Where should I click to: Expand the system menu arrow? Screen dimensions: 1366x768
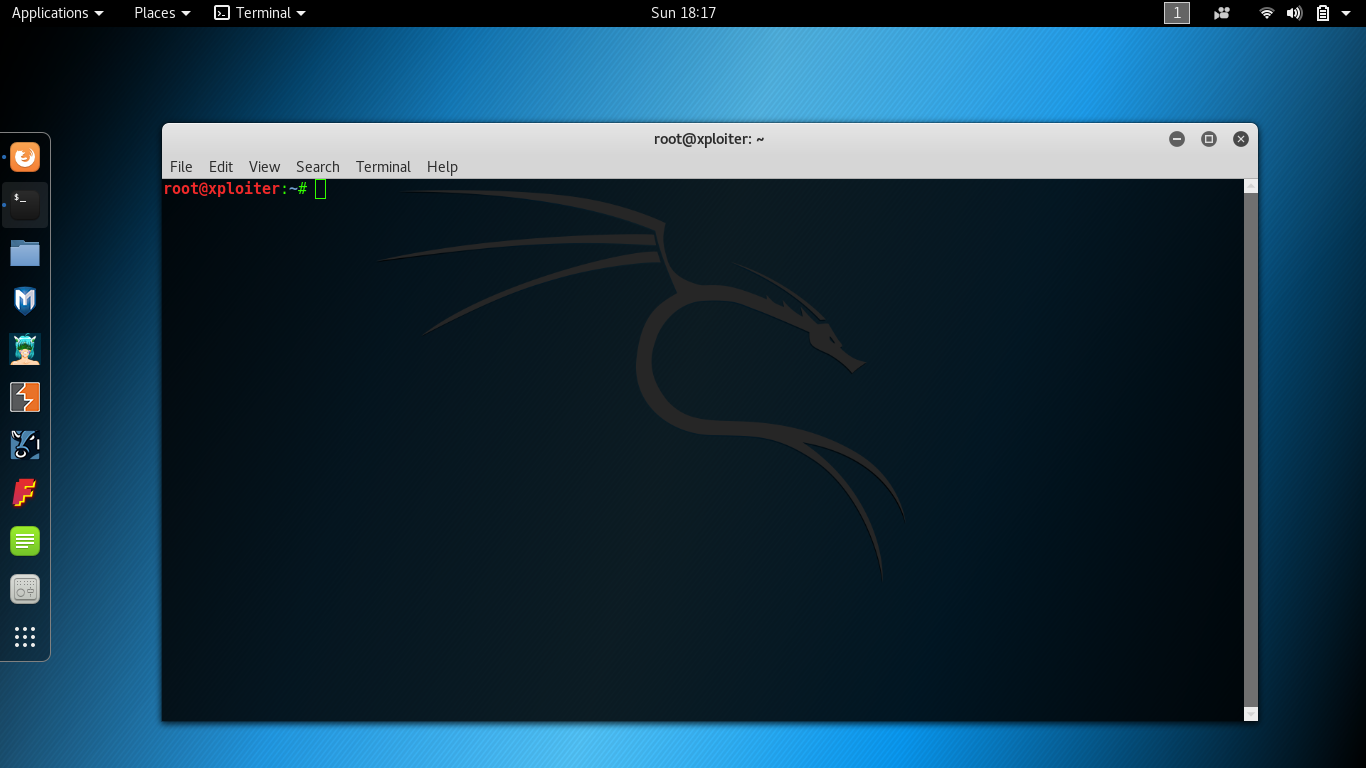pos(1346,13)
